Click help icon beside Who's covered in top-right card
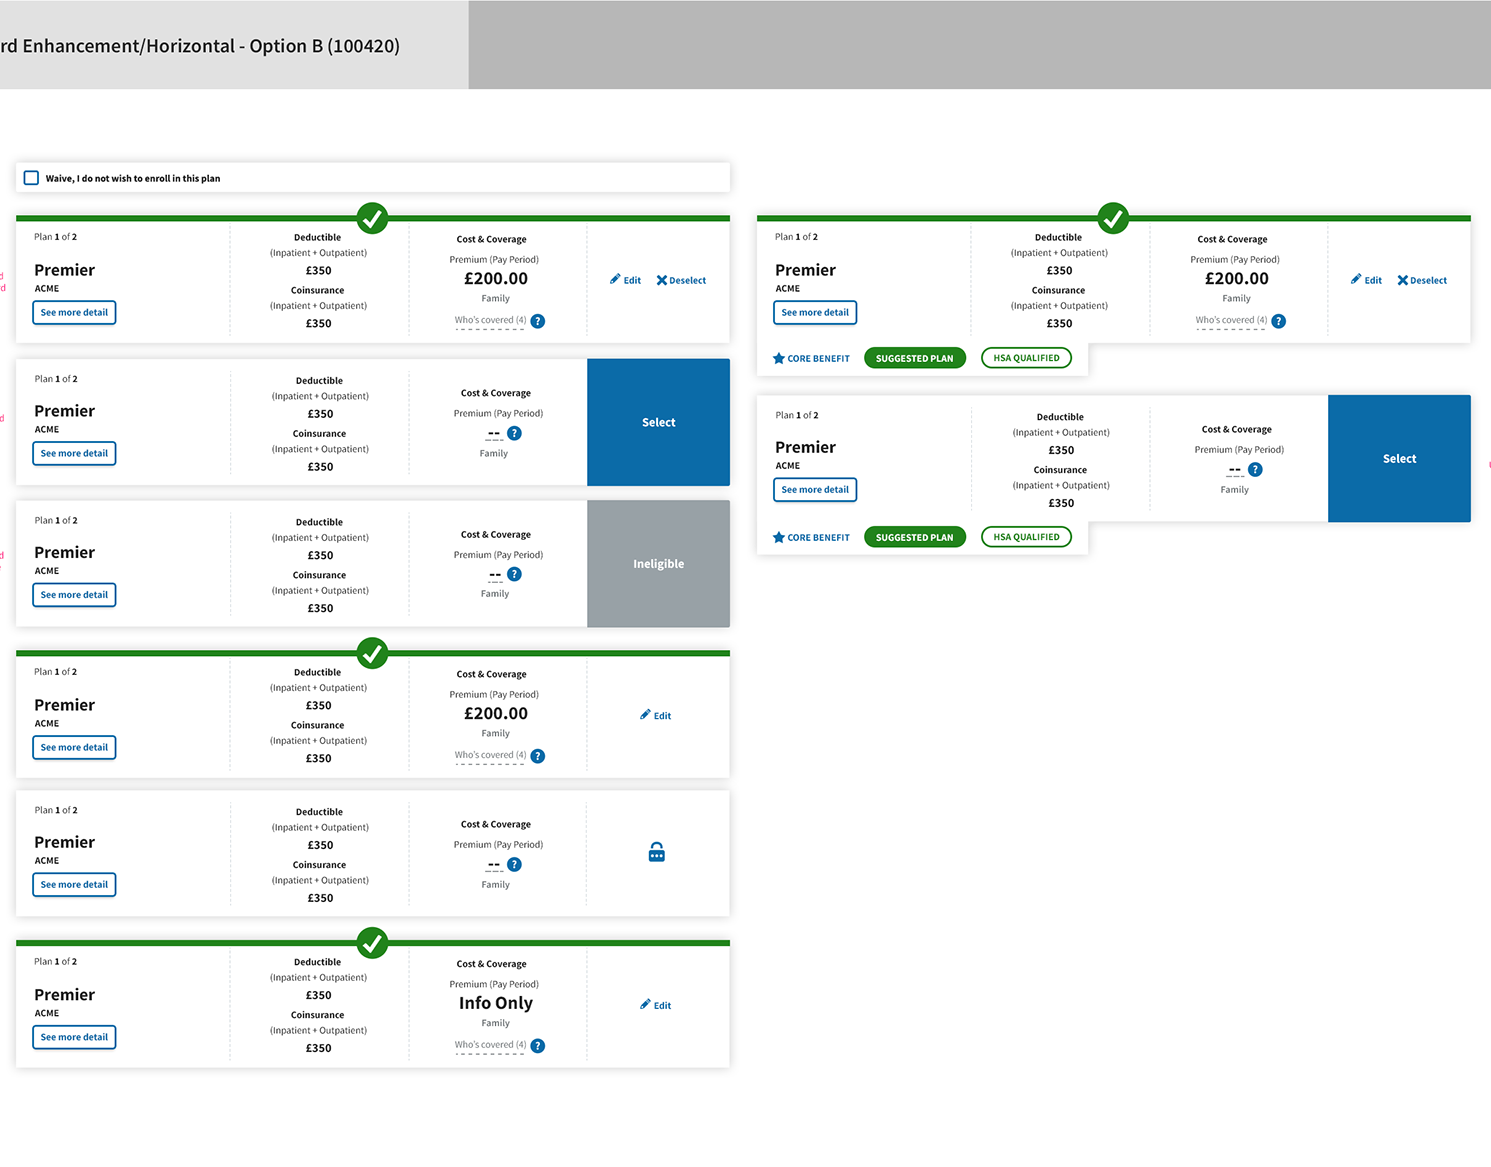Viewport: 1491px width, 1167px height. [x=1279, y=321]
